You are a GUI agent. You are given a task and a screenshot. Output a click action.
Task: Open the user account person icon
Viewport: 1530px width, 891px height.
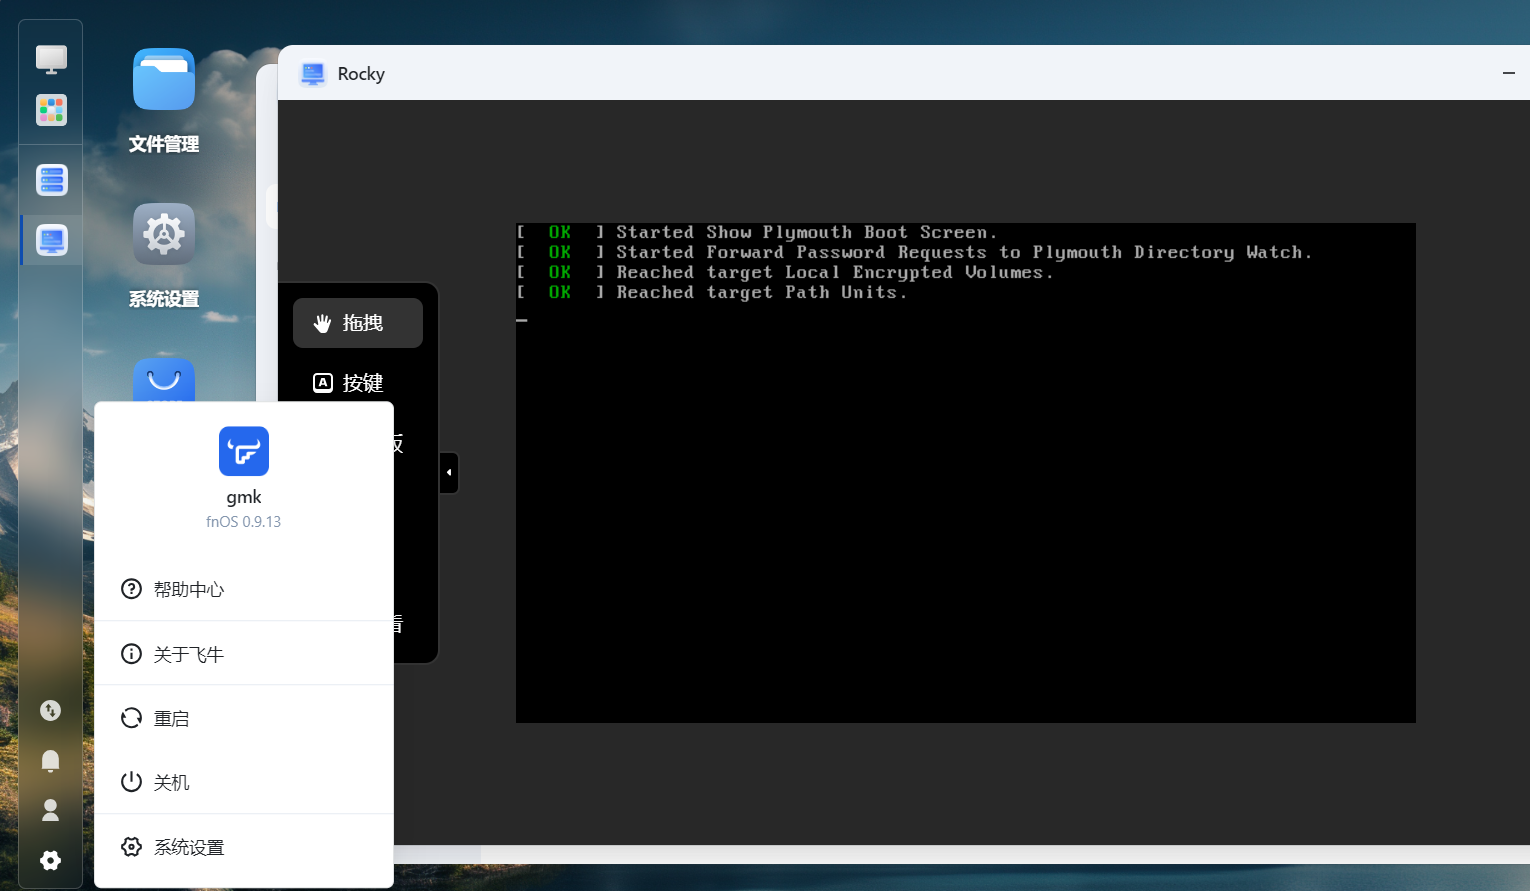[x=51, y=810]
